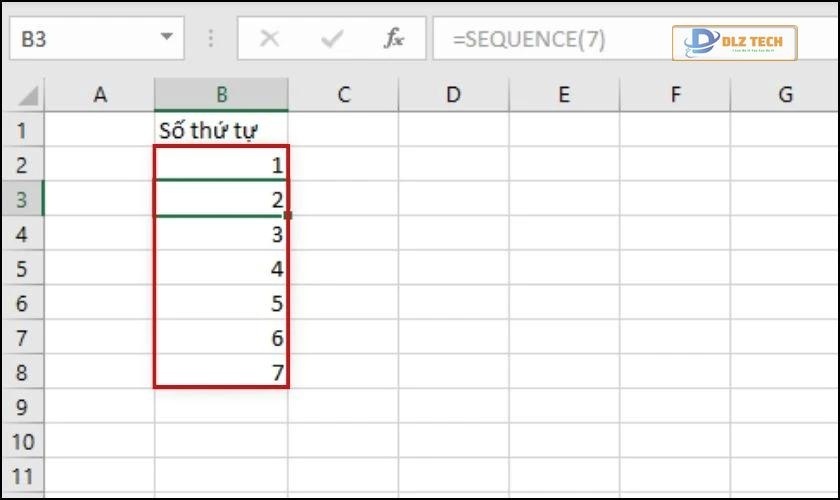This screenshot has width=840, height=500.
Task: Open the Insert Function fx dialog
Action: click(394, 39)
